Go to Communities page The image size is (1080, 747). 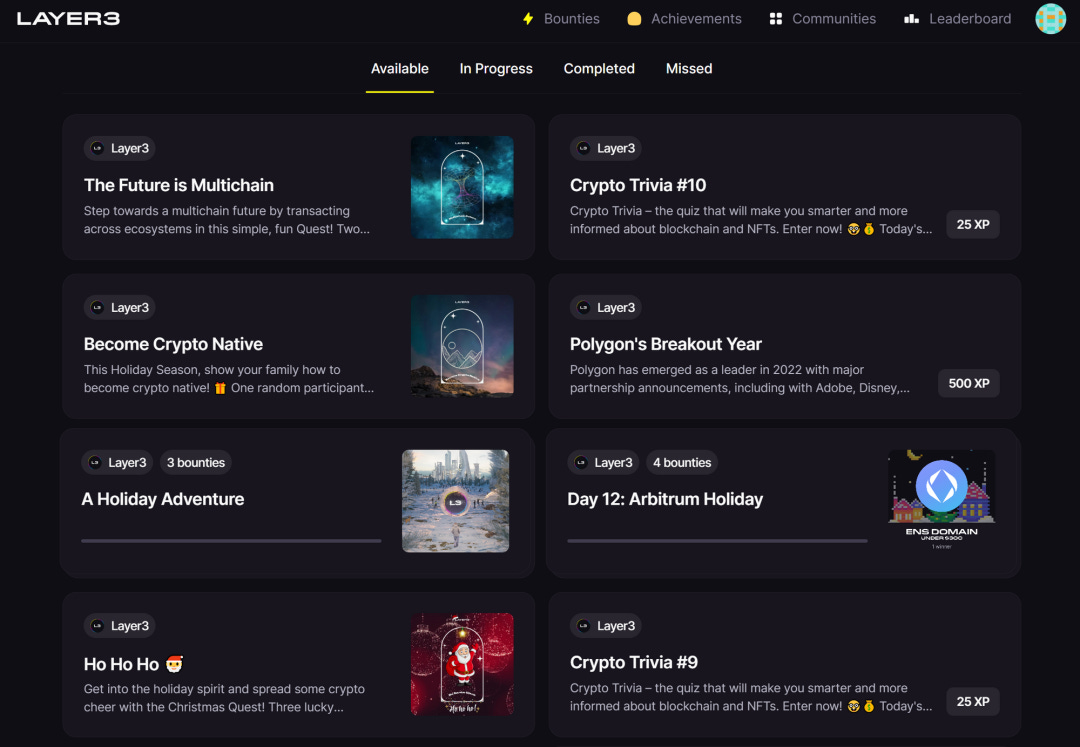833,19
